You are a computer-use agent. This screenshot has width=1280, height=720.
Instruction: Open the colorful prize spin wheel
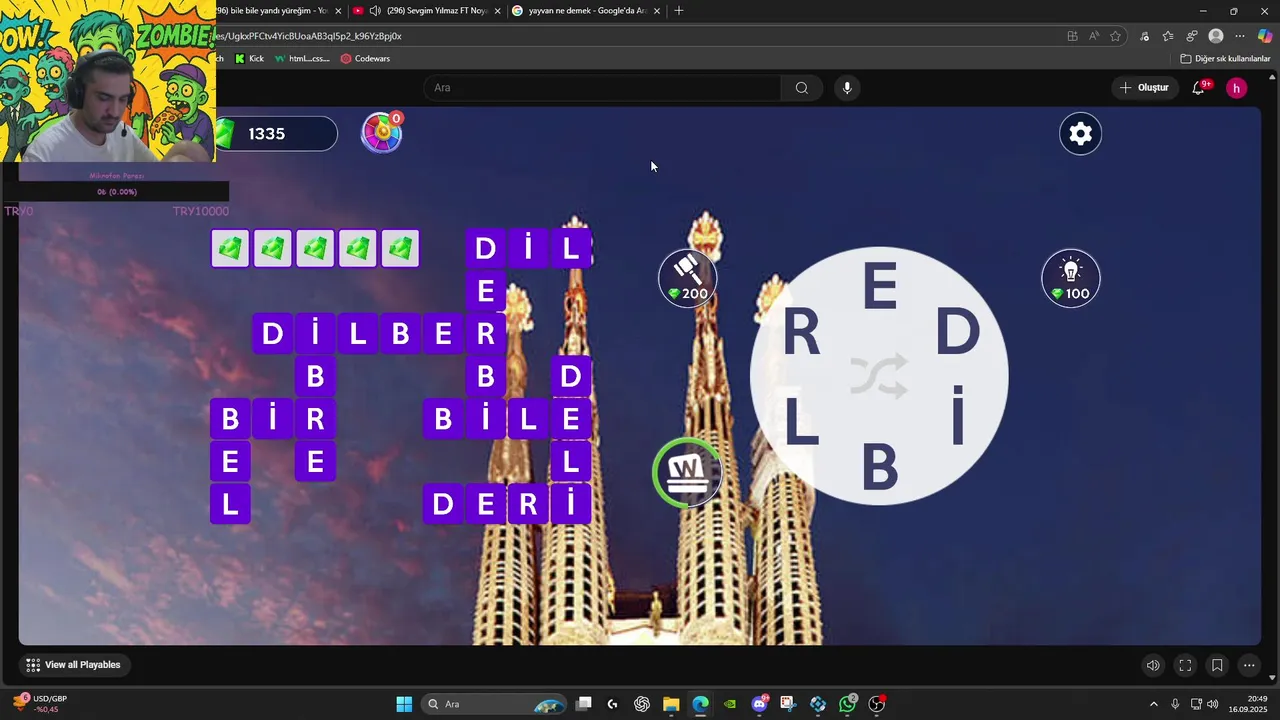[382, 133]
